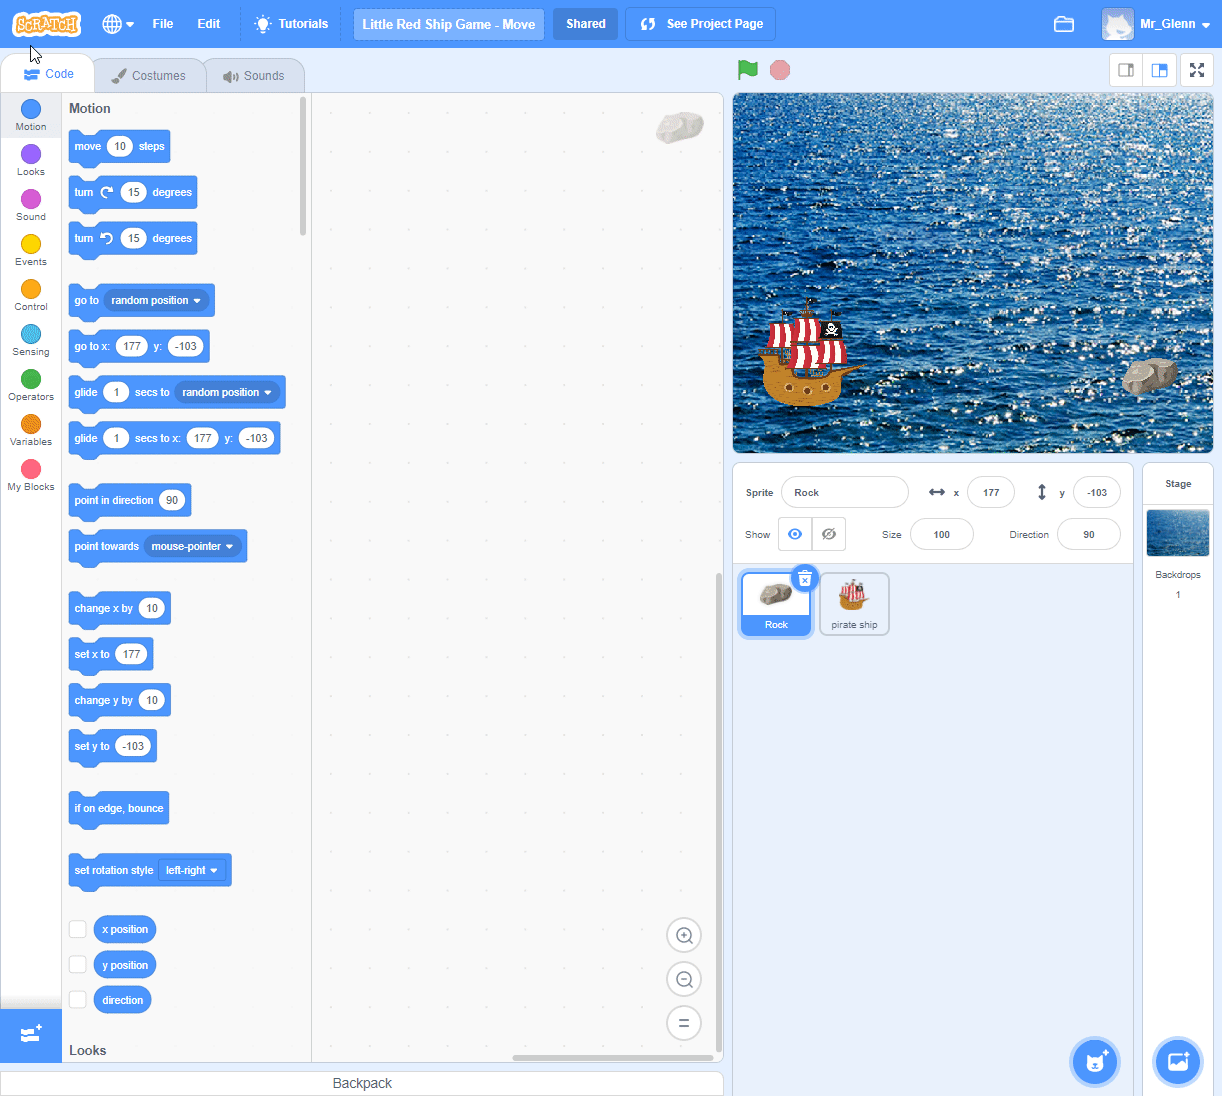This screenshot has height=1096, width=1222.
Task: Switch to the Costumes tab
Action: point(149,76)
